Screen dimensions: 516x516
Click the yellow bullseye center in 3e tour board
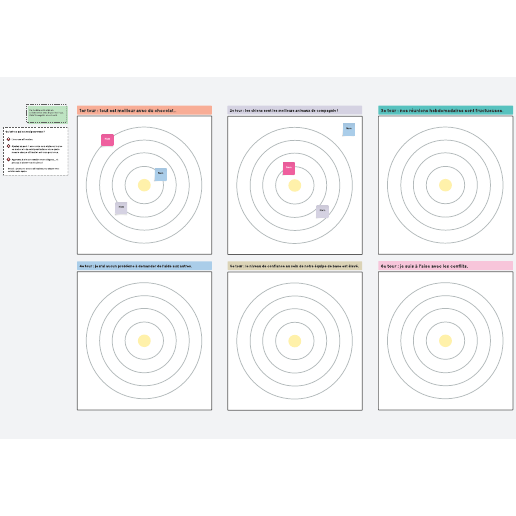445,185
